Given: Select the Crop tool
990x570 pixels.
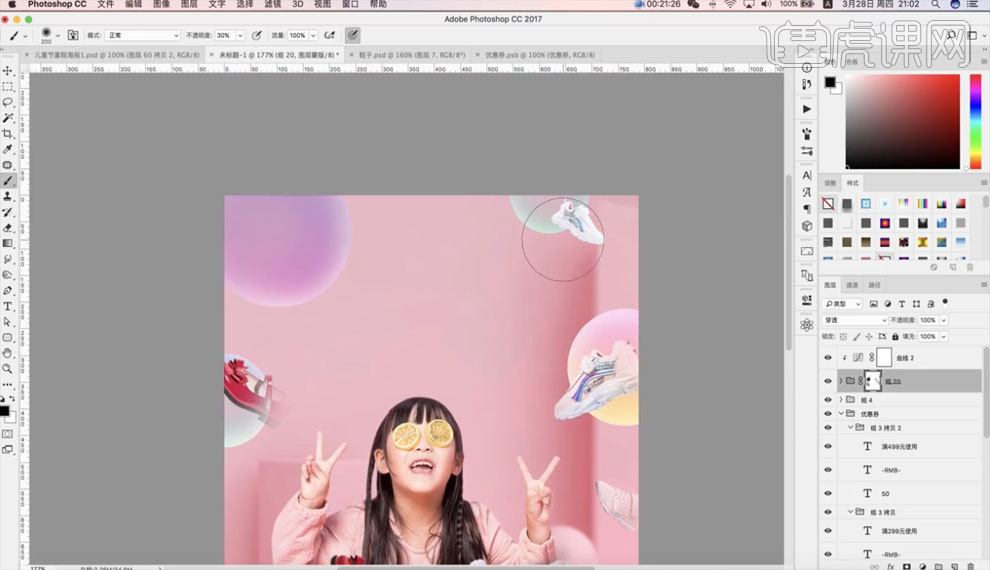Looking at the screenshot, I should 8,133.
